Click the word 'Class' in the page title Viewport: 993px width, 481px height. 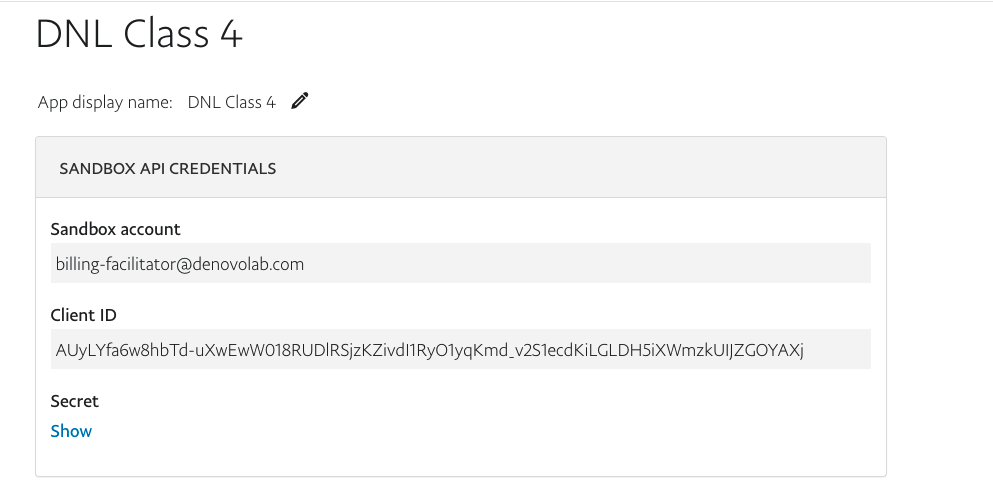(x=166, y=34)
